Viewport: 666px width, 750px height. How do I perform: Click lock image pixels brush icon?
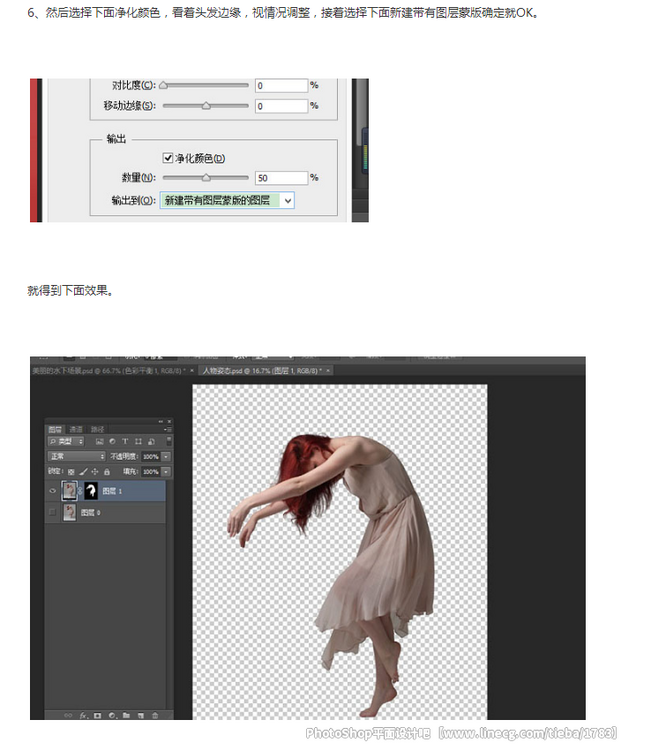point(84,472)
